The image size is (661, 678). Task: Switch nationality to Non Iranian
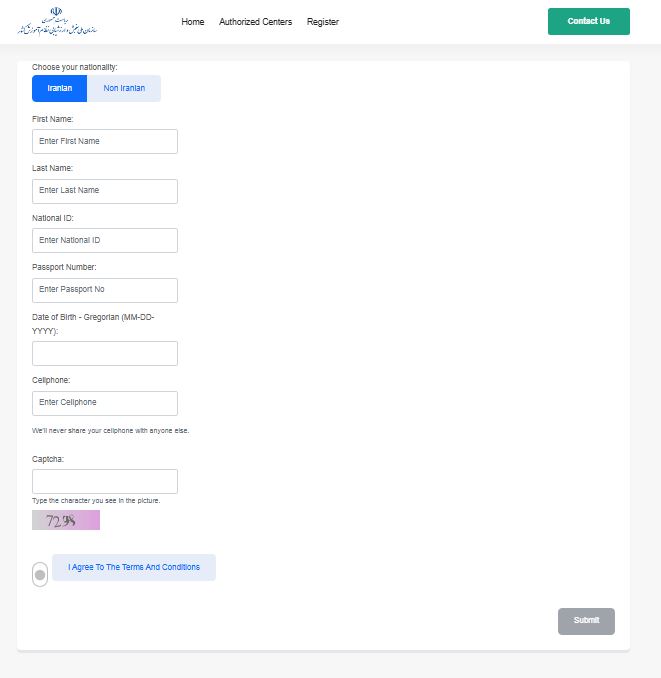pos(124,89)
